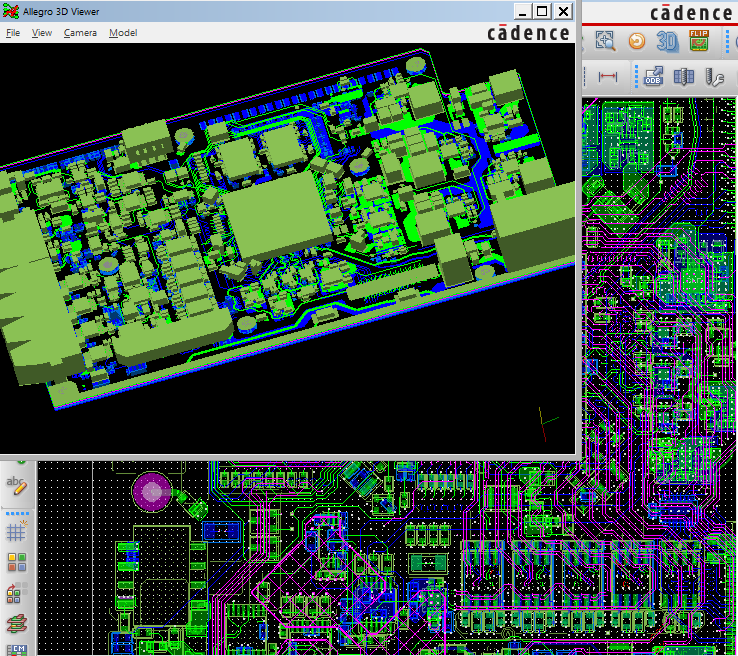
Task: Launch the 3D view toolbar icon
Action: click(667, 41)
